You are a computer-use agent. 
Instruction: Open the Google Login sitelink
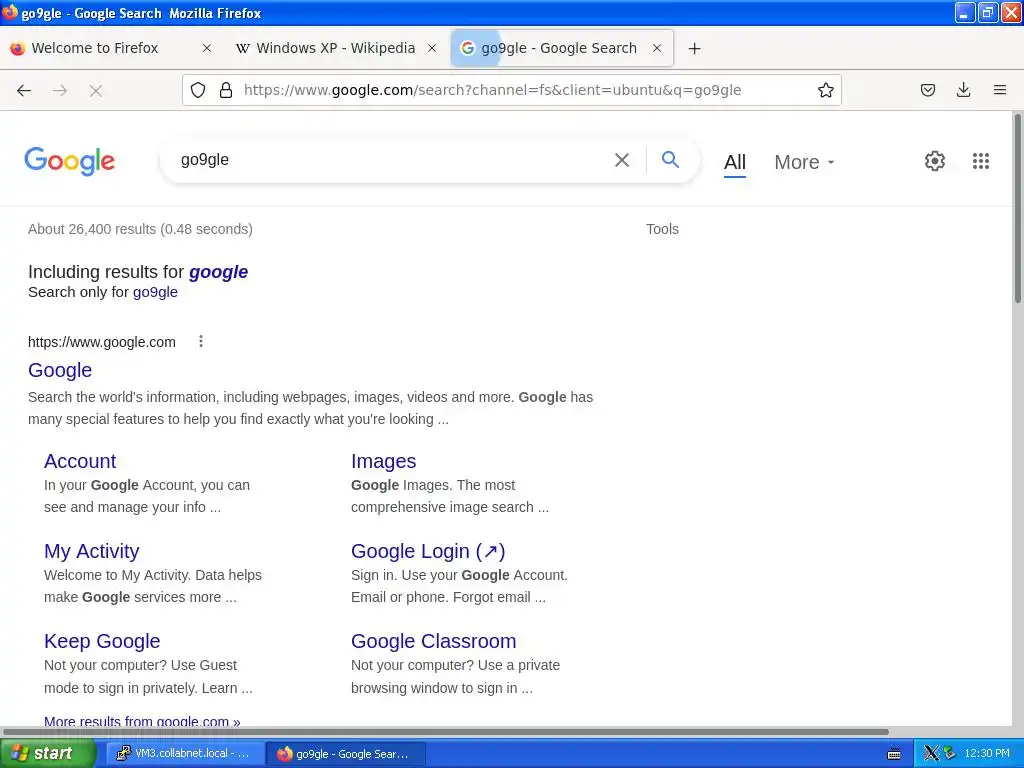point(428,551)
